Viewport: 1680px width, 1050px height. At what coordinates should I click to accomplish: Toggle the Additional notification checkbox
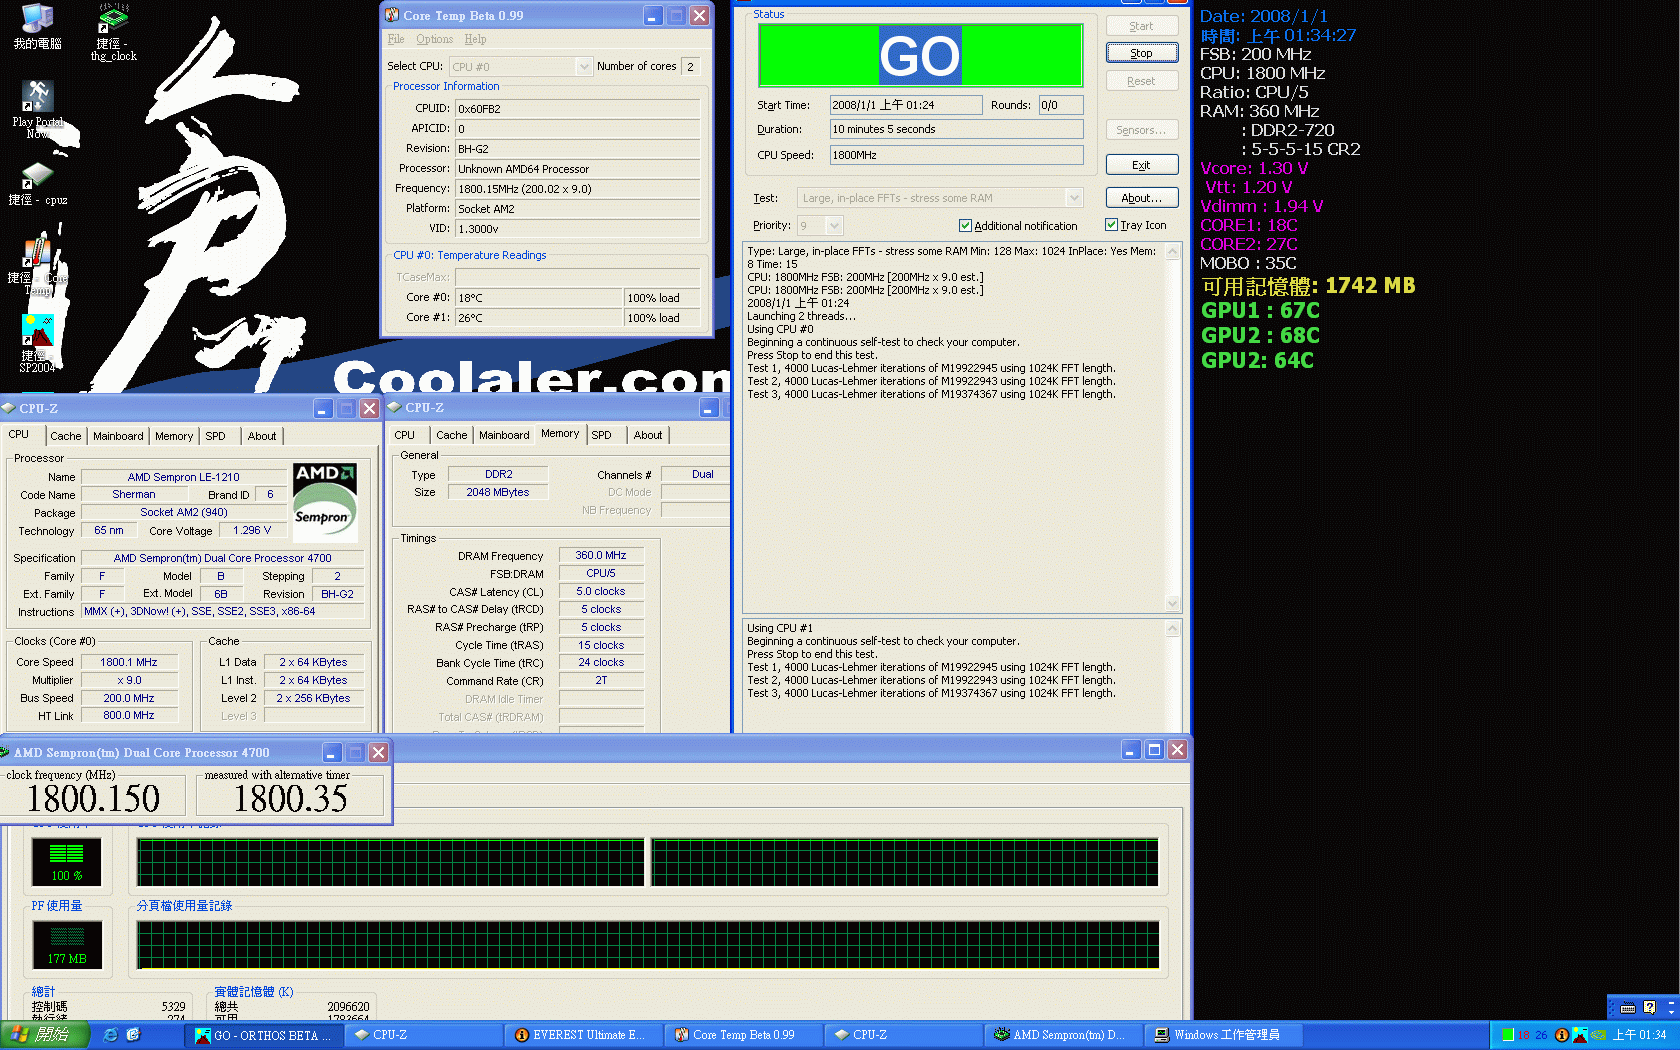pos(965,226)
